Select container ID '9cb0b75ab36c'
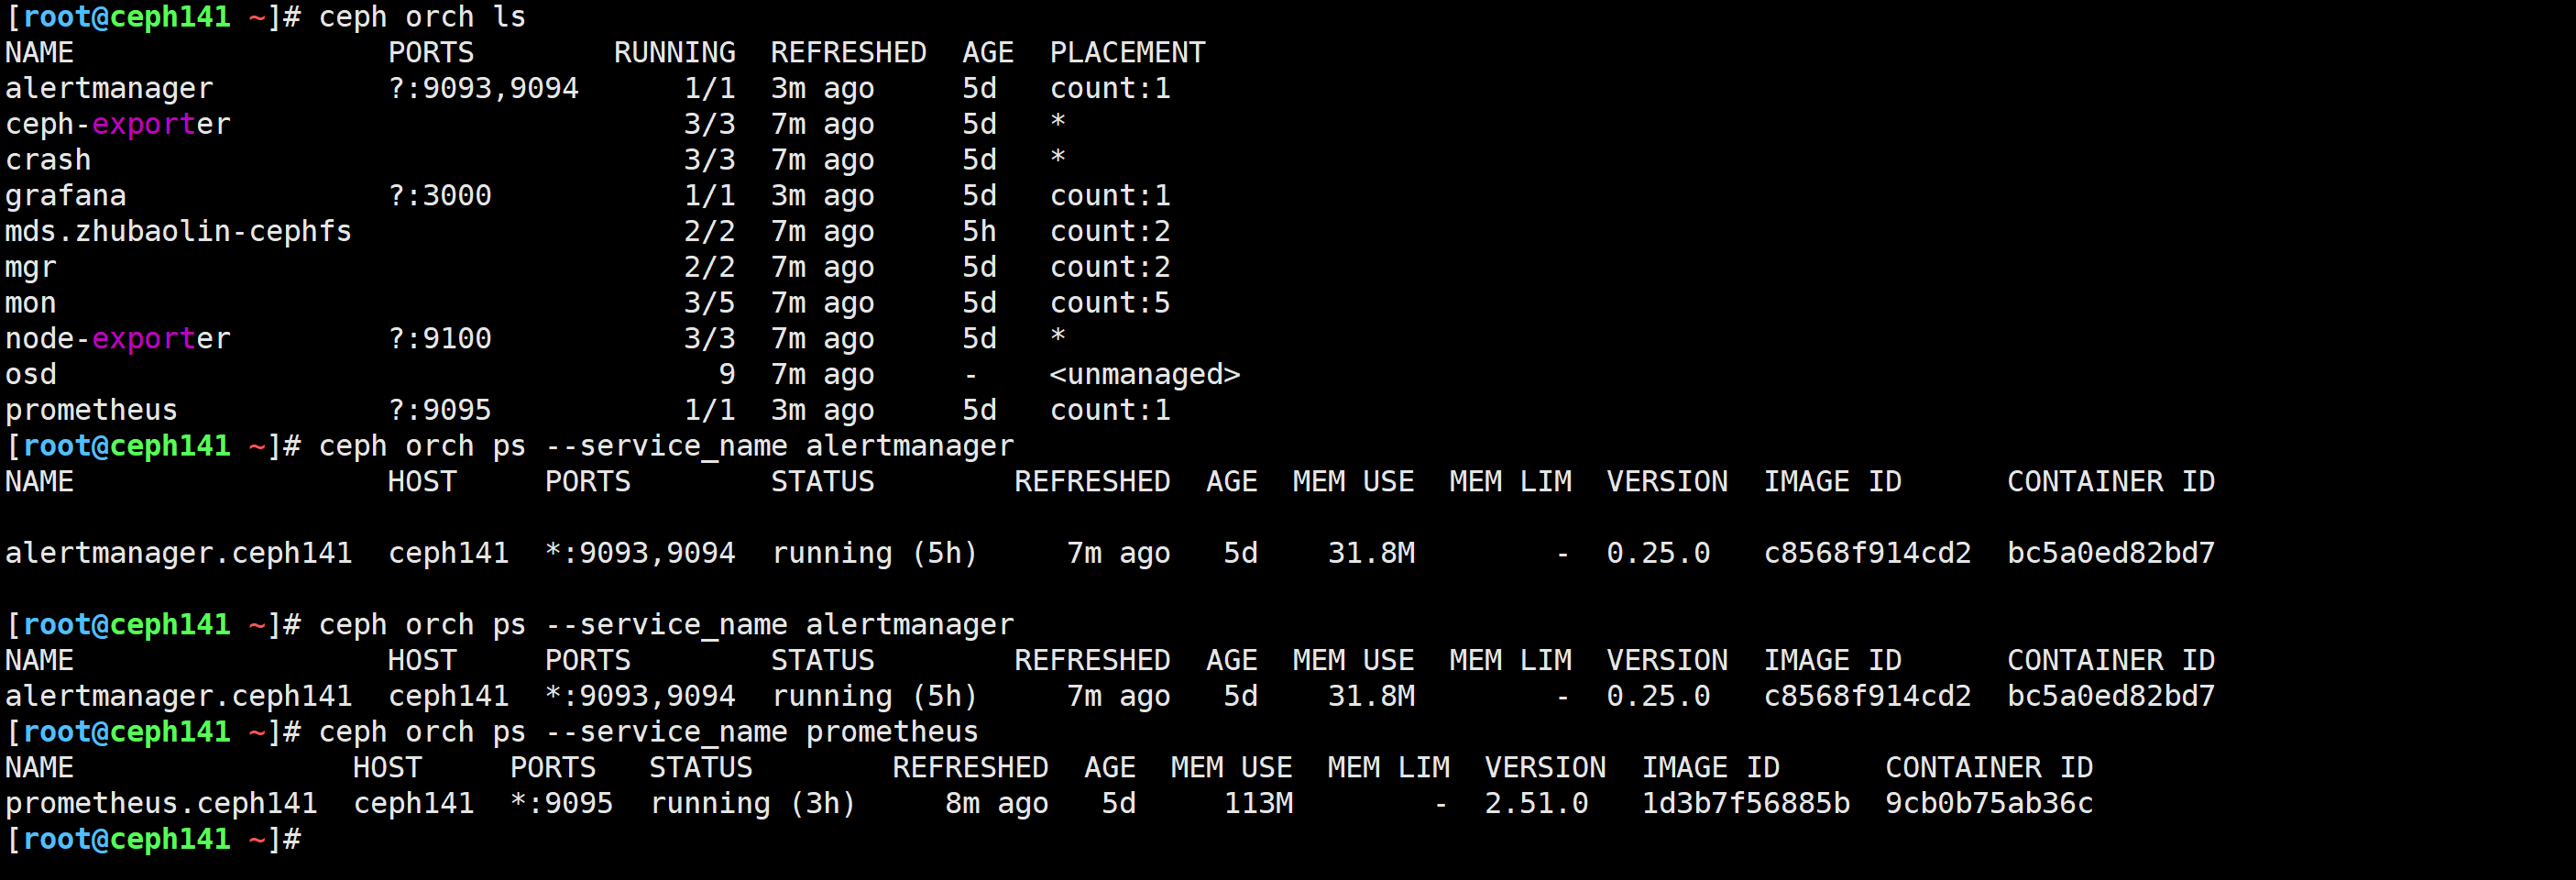2576x880 pixels. point(1990,804)
